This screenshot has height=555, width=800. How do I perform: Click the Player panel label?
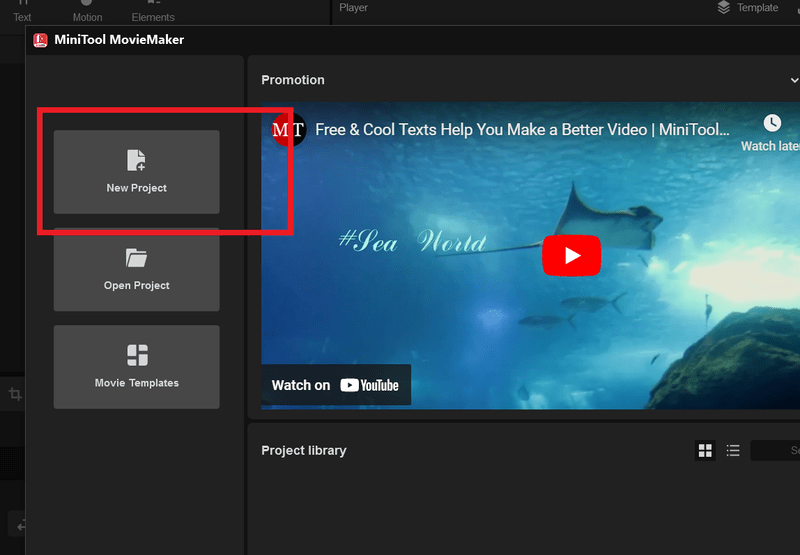point(354,8)
